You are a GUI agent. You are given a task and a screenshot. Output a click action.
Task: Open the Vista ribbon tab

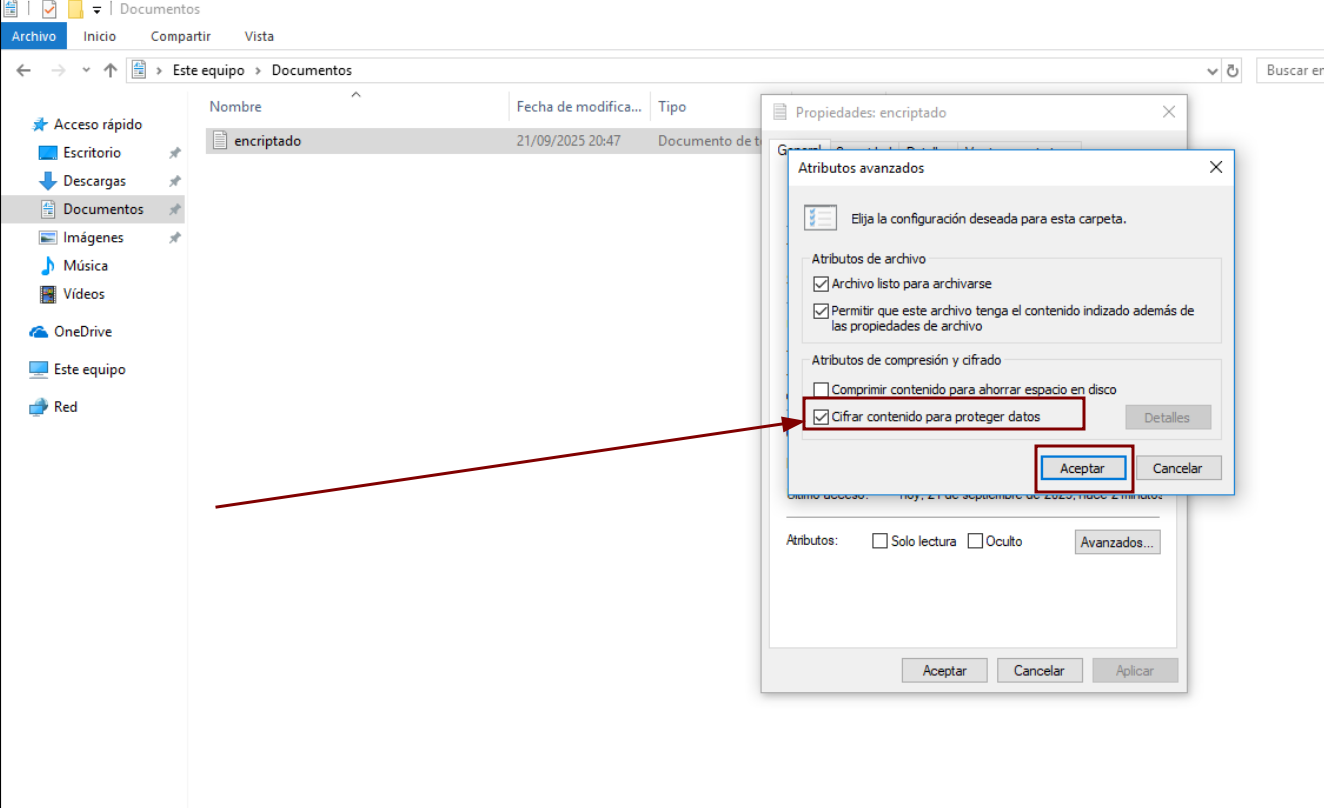259,36
